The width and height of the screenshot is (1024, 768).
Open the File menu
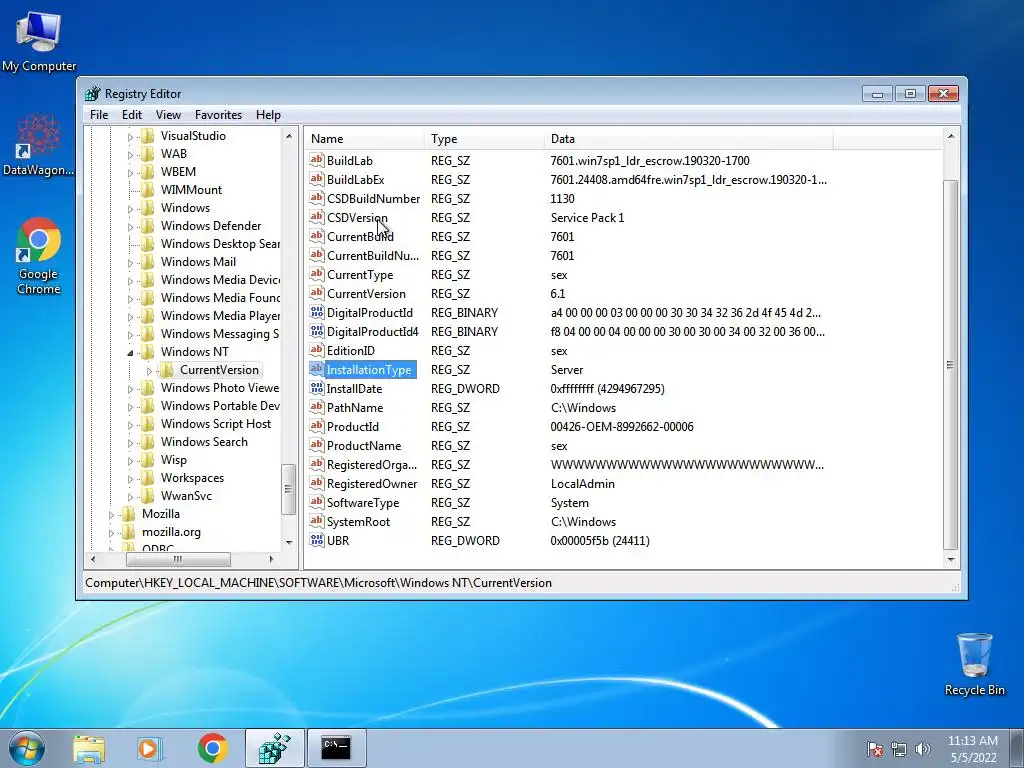point(99,114)
